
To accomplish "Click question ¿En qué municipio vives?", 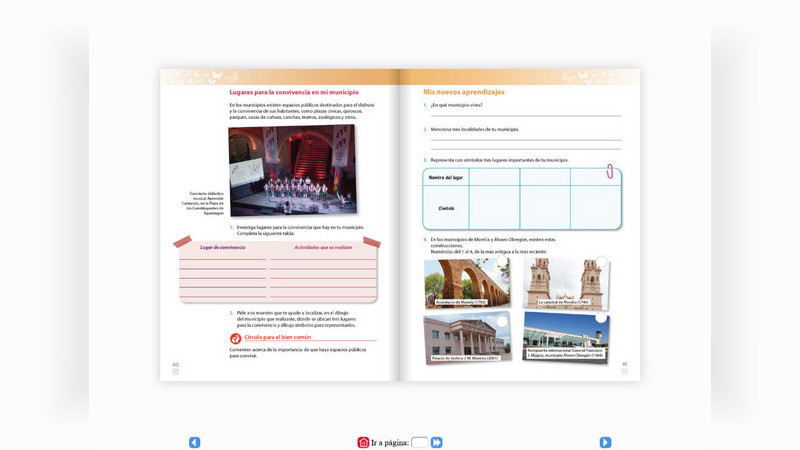I will pos(456,105).
